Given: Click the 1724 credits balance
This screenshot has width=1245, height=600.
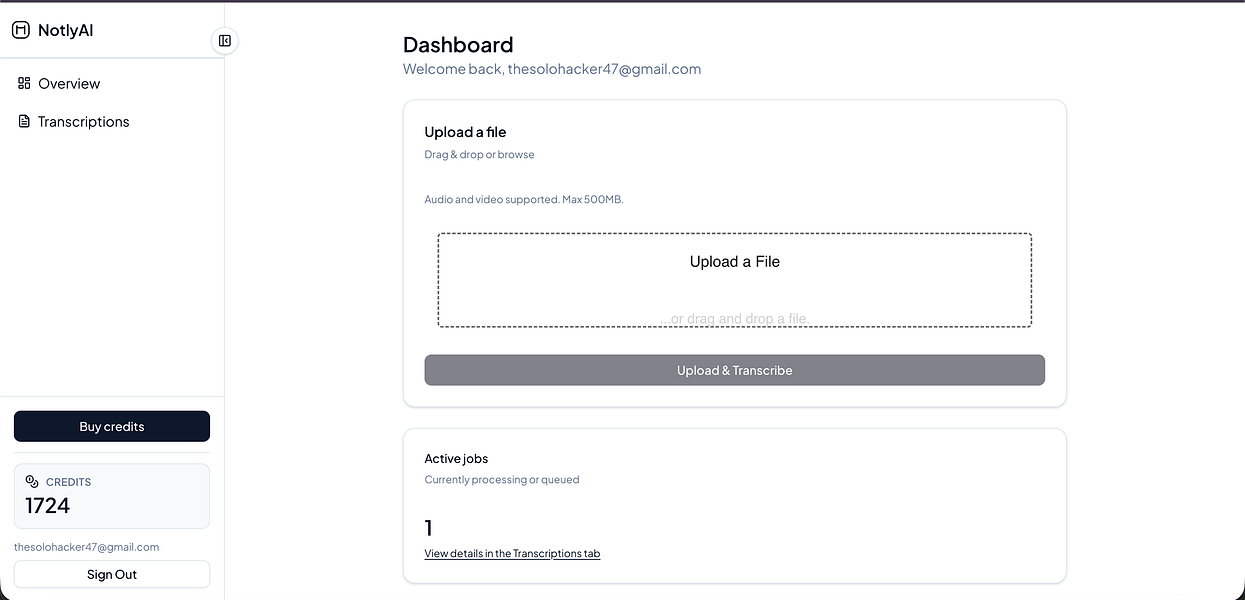Looking at the screenshot, I should pos(48,506).
